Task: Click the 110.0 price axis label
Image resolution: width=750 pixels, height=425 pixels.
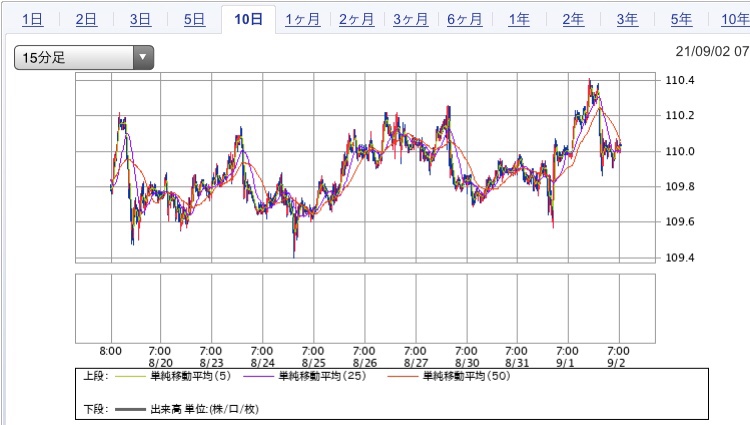Action: click(680, 151)
